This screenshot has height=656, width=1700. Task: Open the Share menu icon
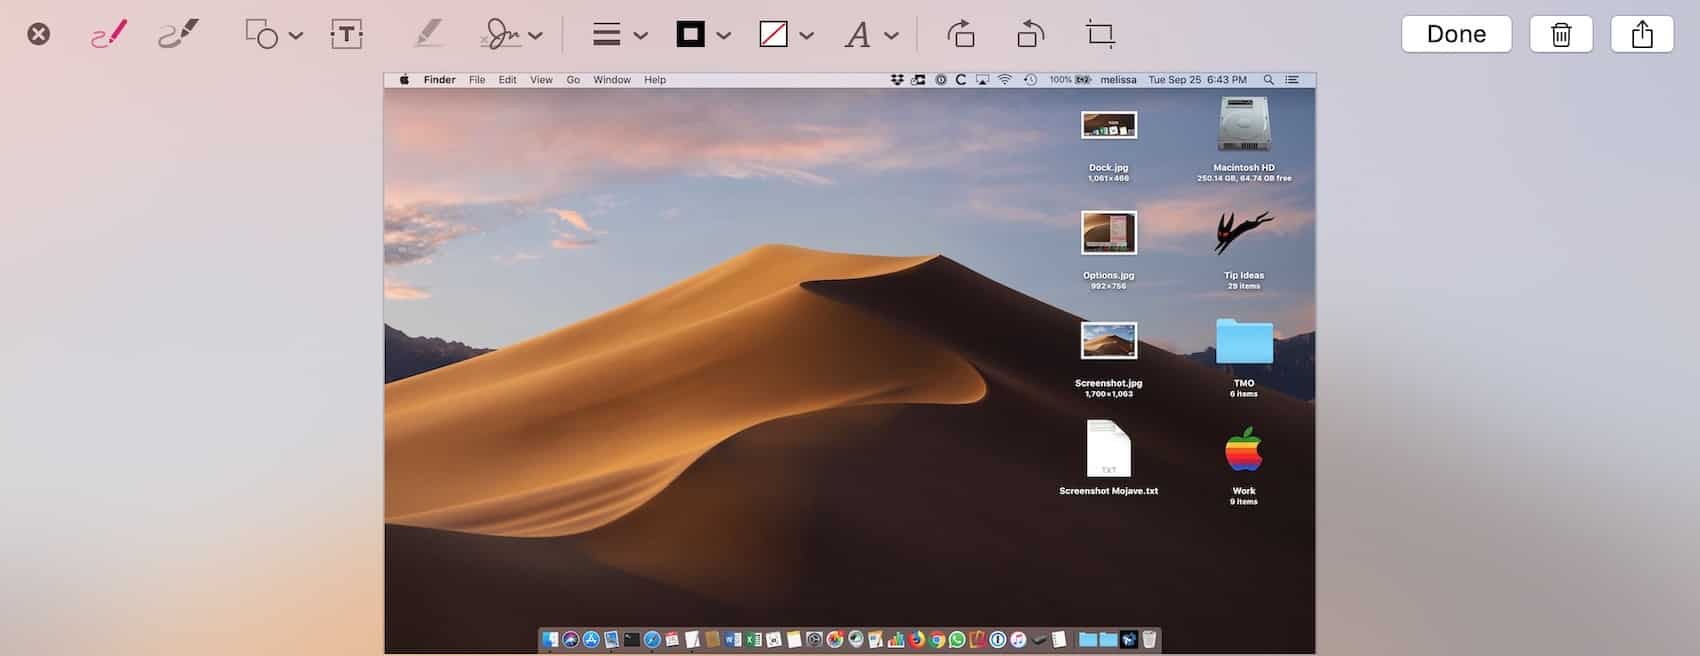tap(1642, 34)
